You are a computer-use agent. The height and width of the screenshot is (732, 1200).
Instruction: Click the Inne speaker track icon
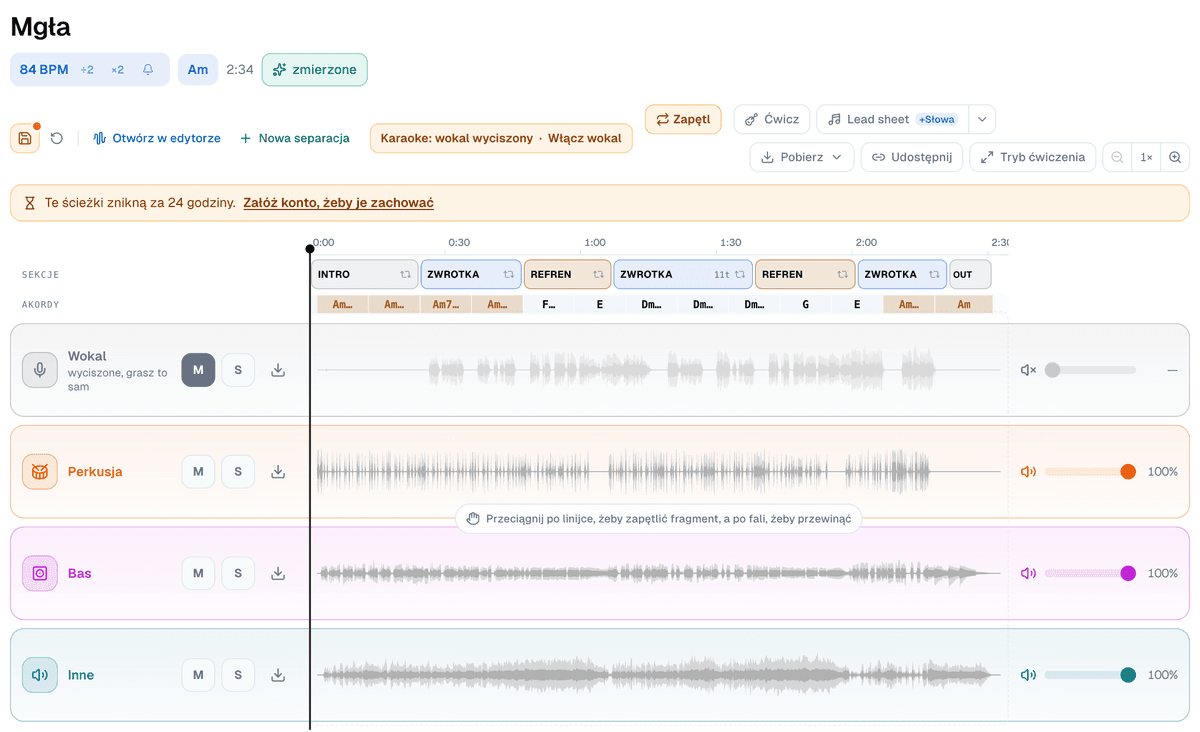pos(40,675)
